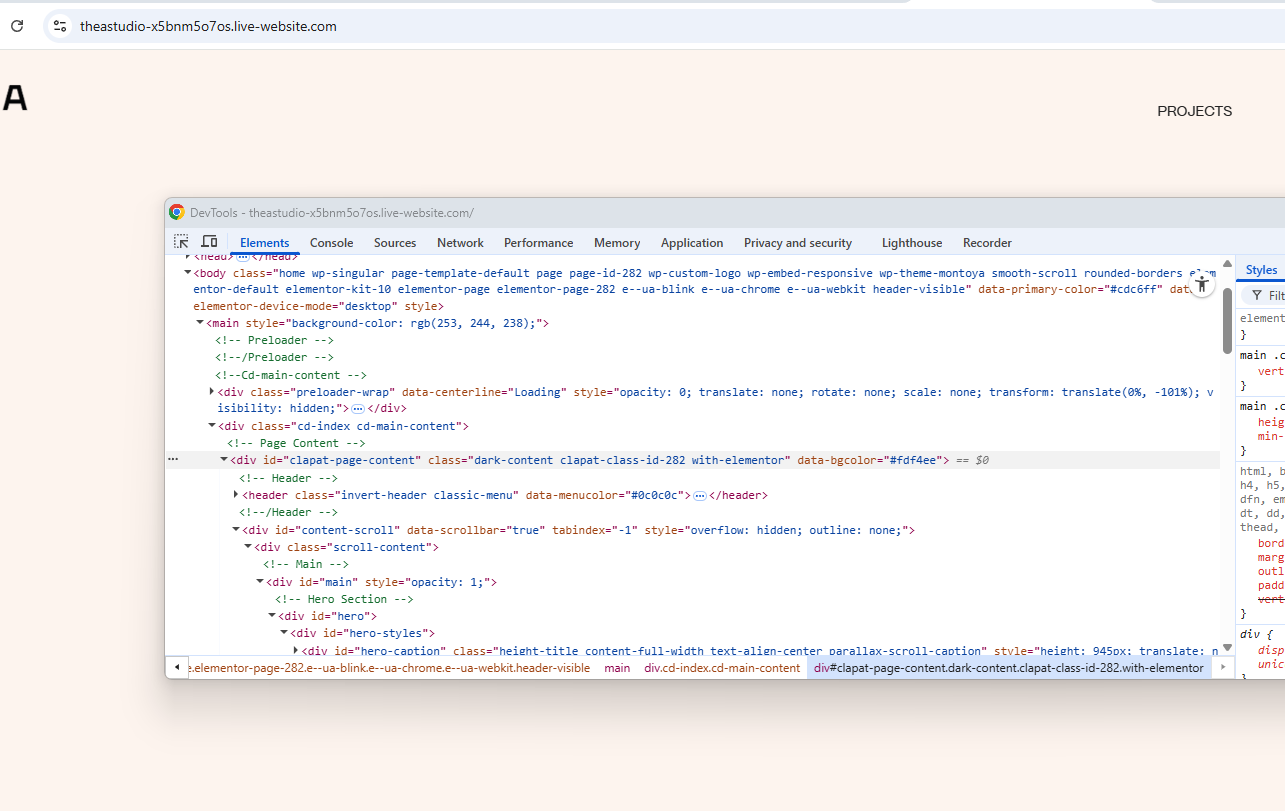This screenshot has width=1285, height=811.
Task: Open the Memory tab
Action: pyautogui.click(x=617, y=243)
